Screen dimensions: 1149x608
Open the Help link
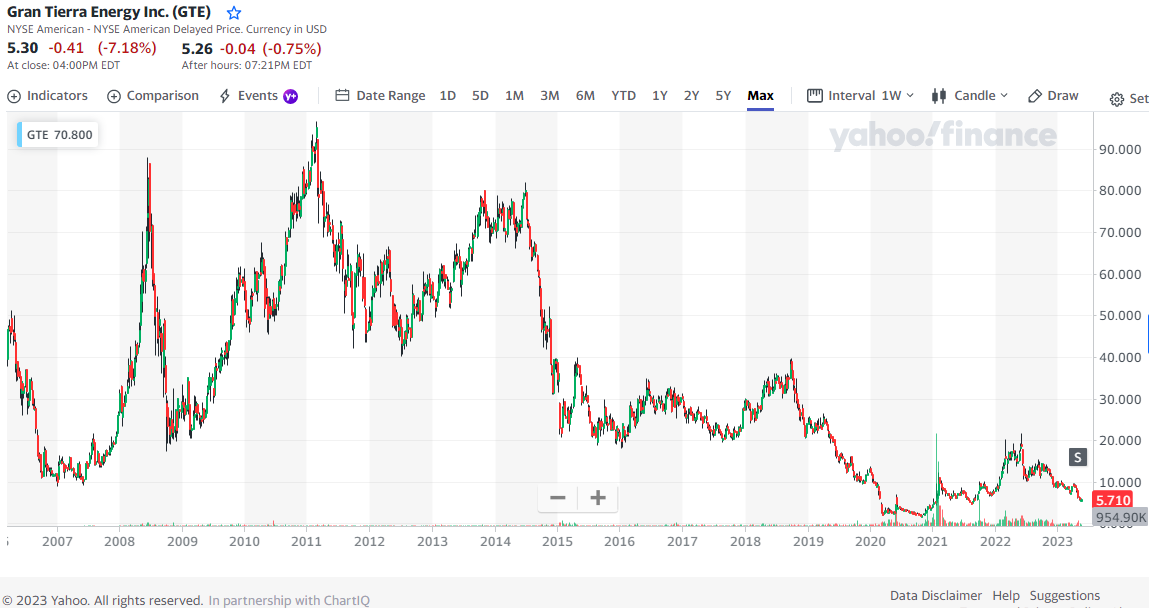[x=1006, y=596]
